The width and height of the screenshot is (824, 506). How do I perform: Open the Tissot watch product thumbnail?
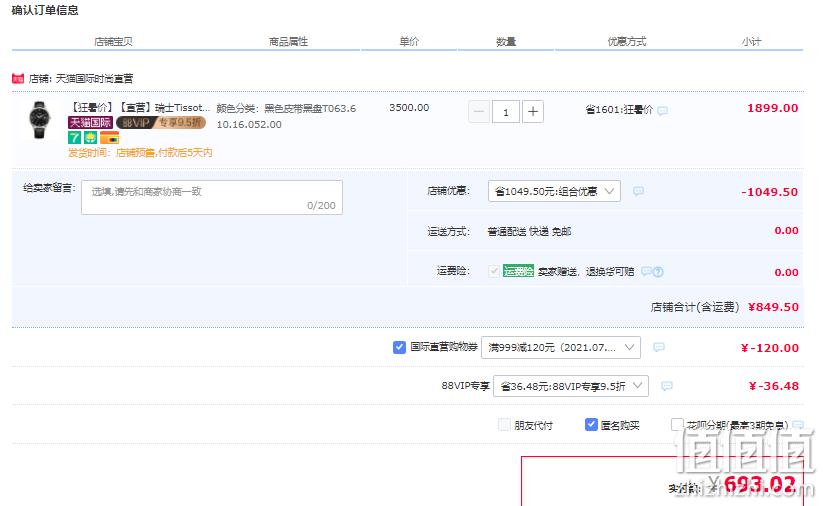point(39,120)
